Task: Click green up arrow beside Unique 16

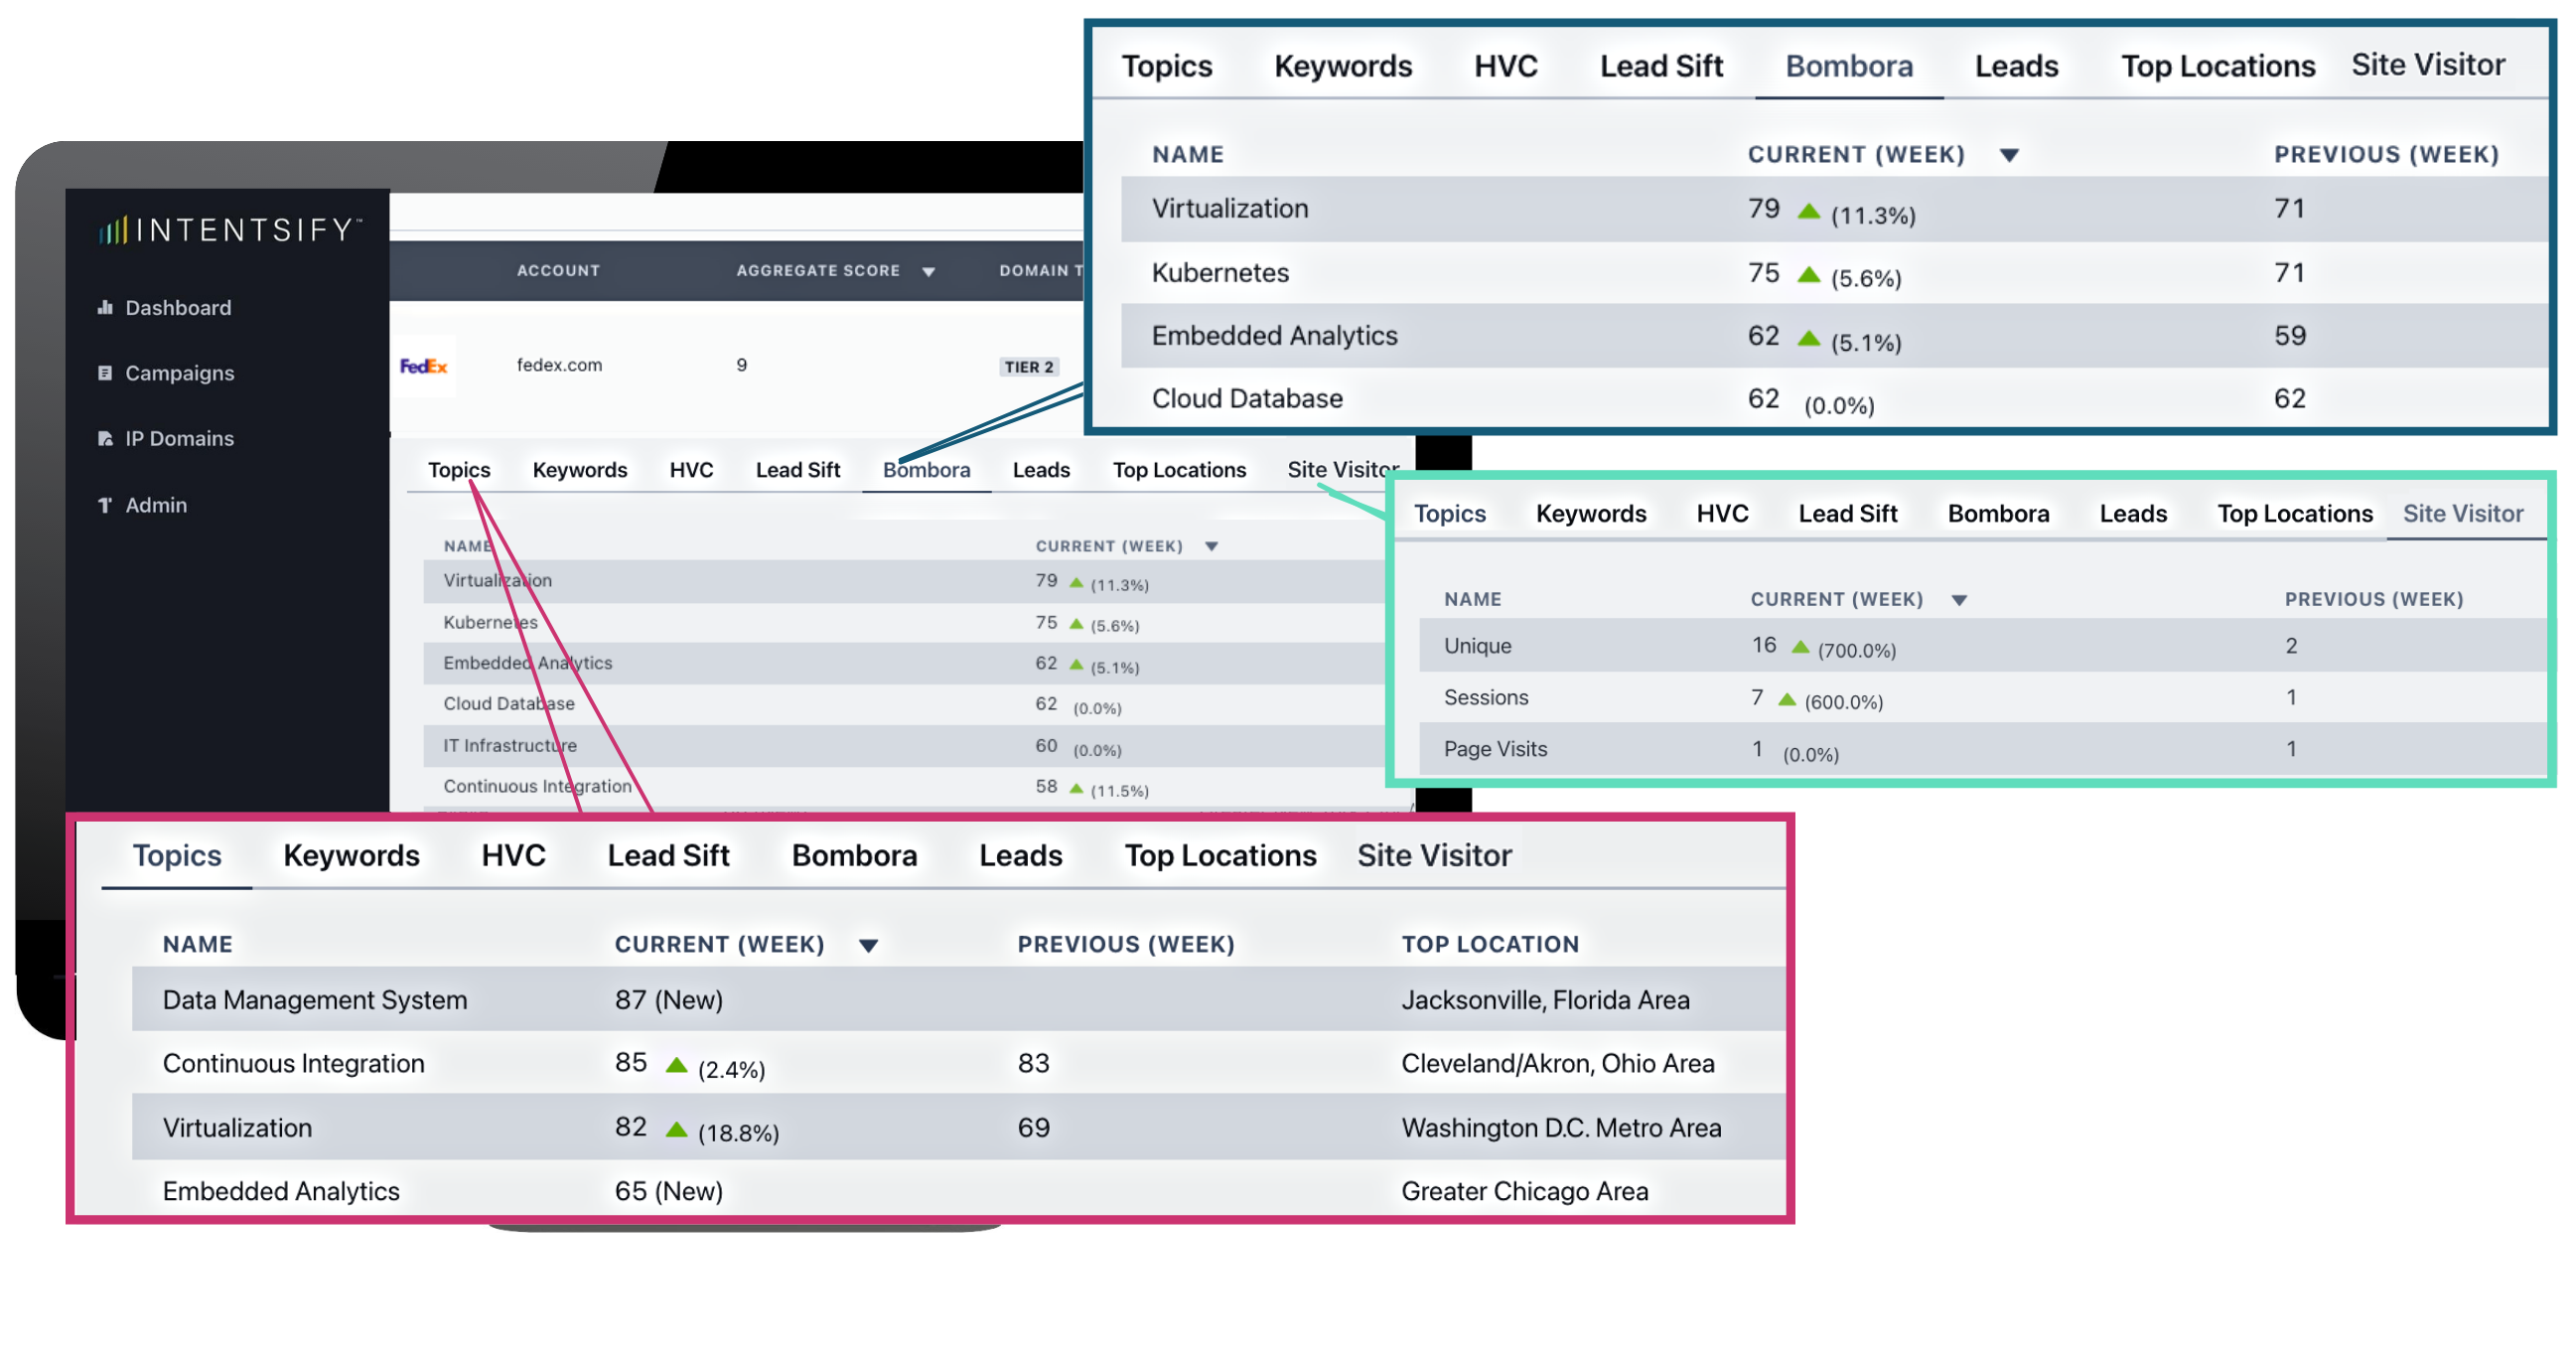Action: pyautogui.click(x=1799, y=647)
